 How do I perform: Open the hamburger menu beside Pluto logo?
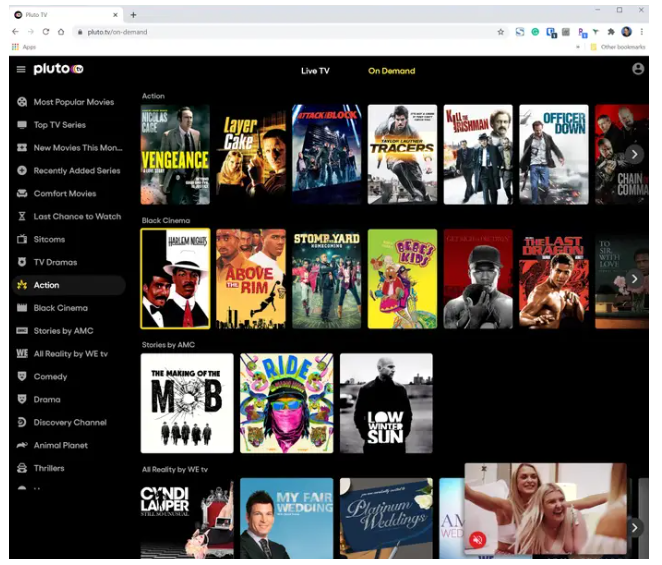pyautogui.click(x=21, y=69)
